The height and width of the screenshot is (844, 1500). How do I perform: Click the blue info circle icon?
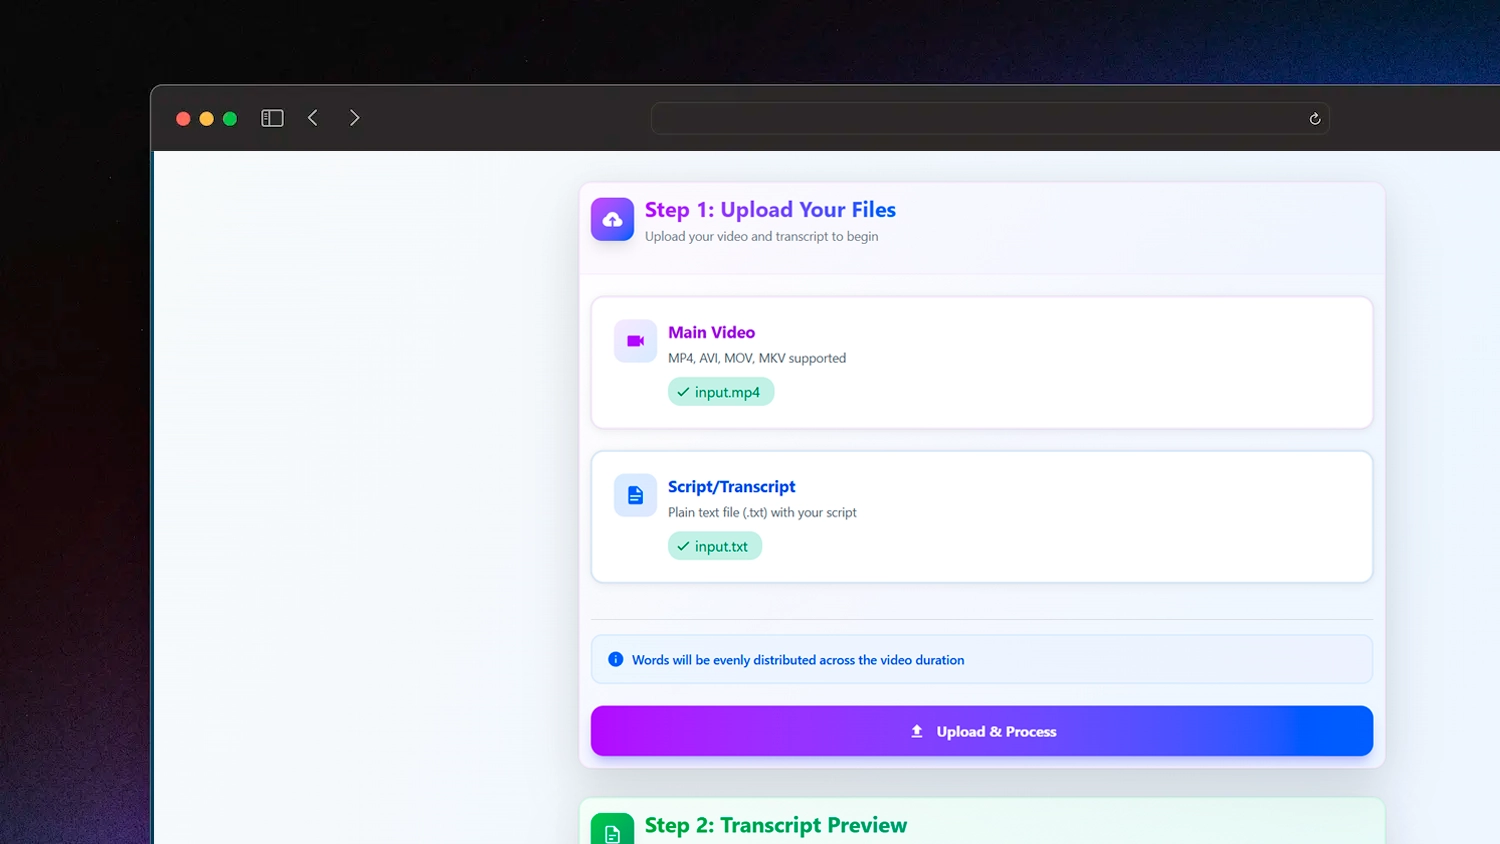pos(616,660)
